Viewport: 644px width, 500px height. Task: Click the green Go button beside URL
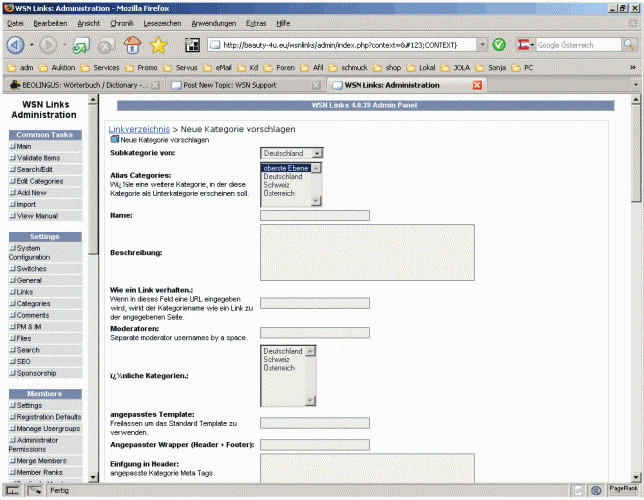click(x=499, y=45)
